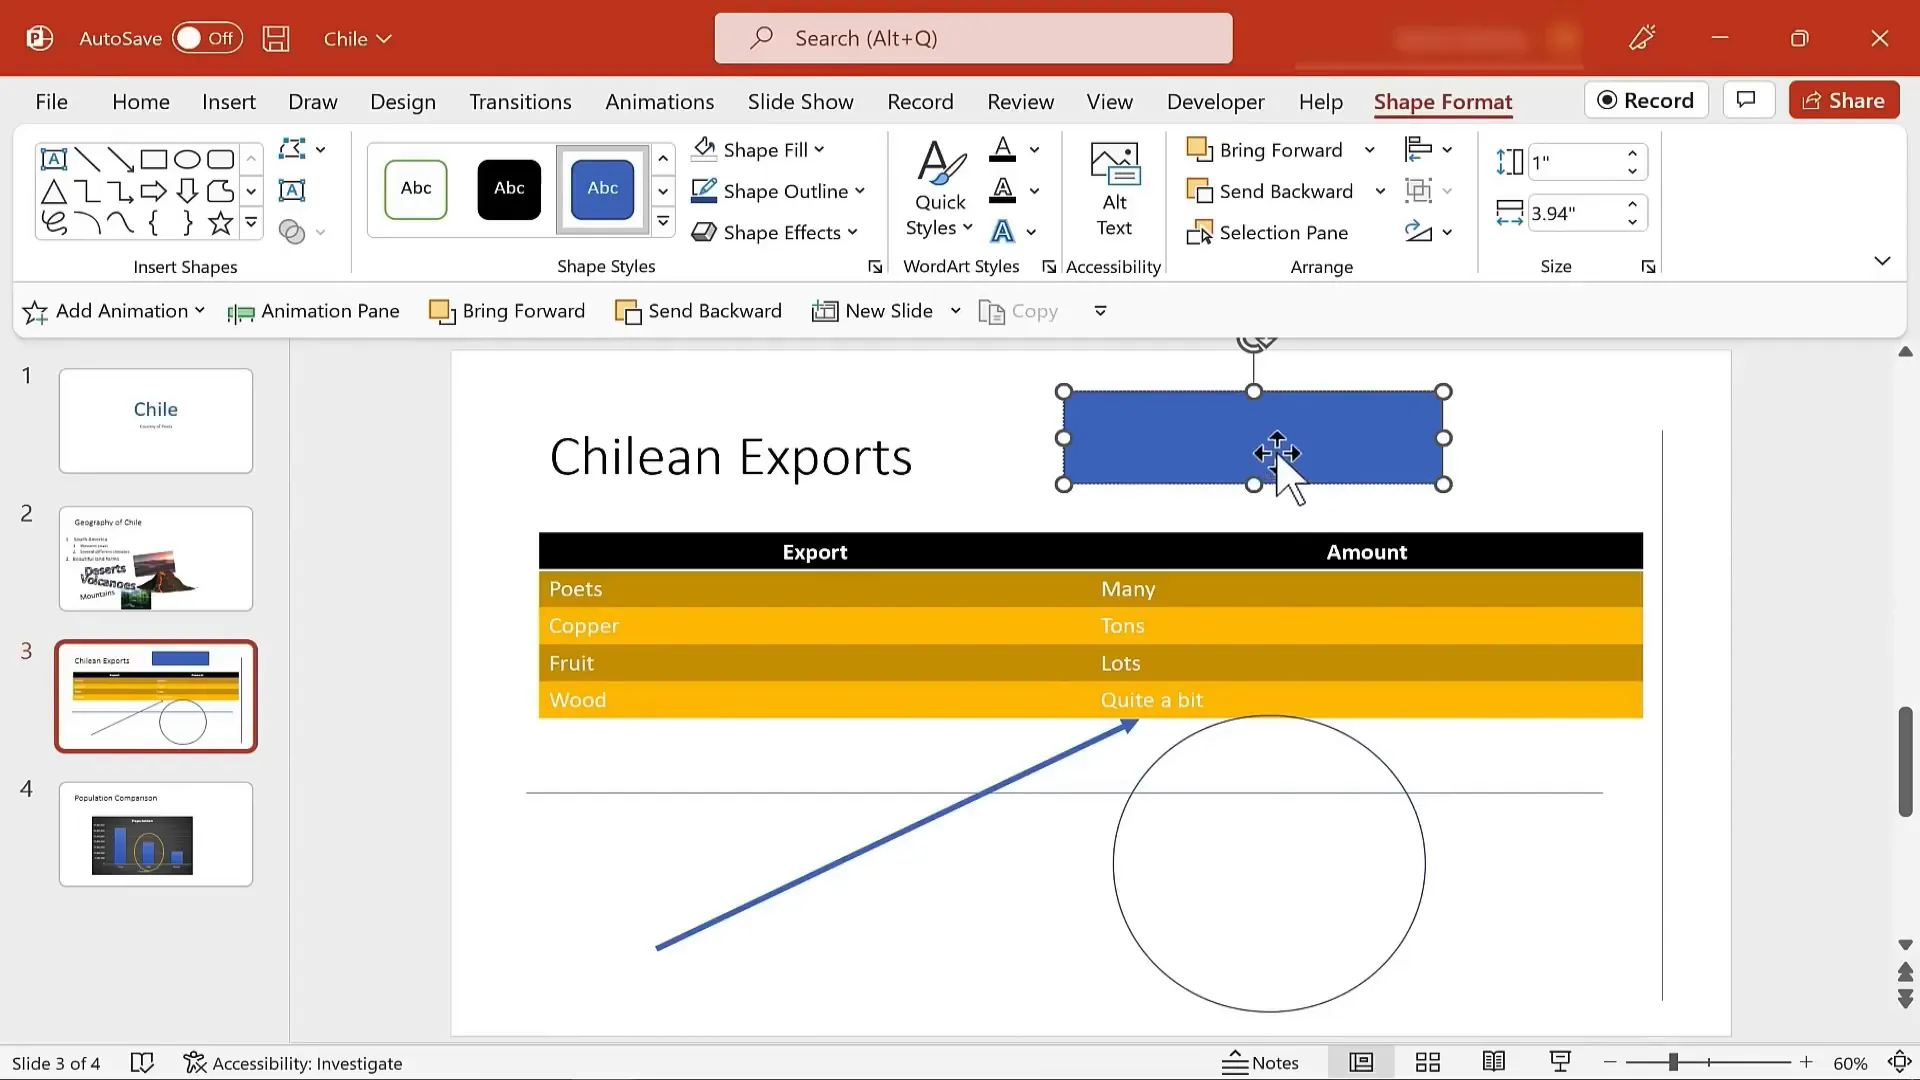Viewport: 1920px width, 1080px height.
Task: Click the Share button
Action: [x=1843, y=100]
